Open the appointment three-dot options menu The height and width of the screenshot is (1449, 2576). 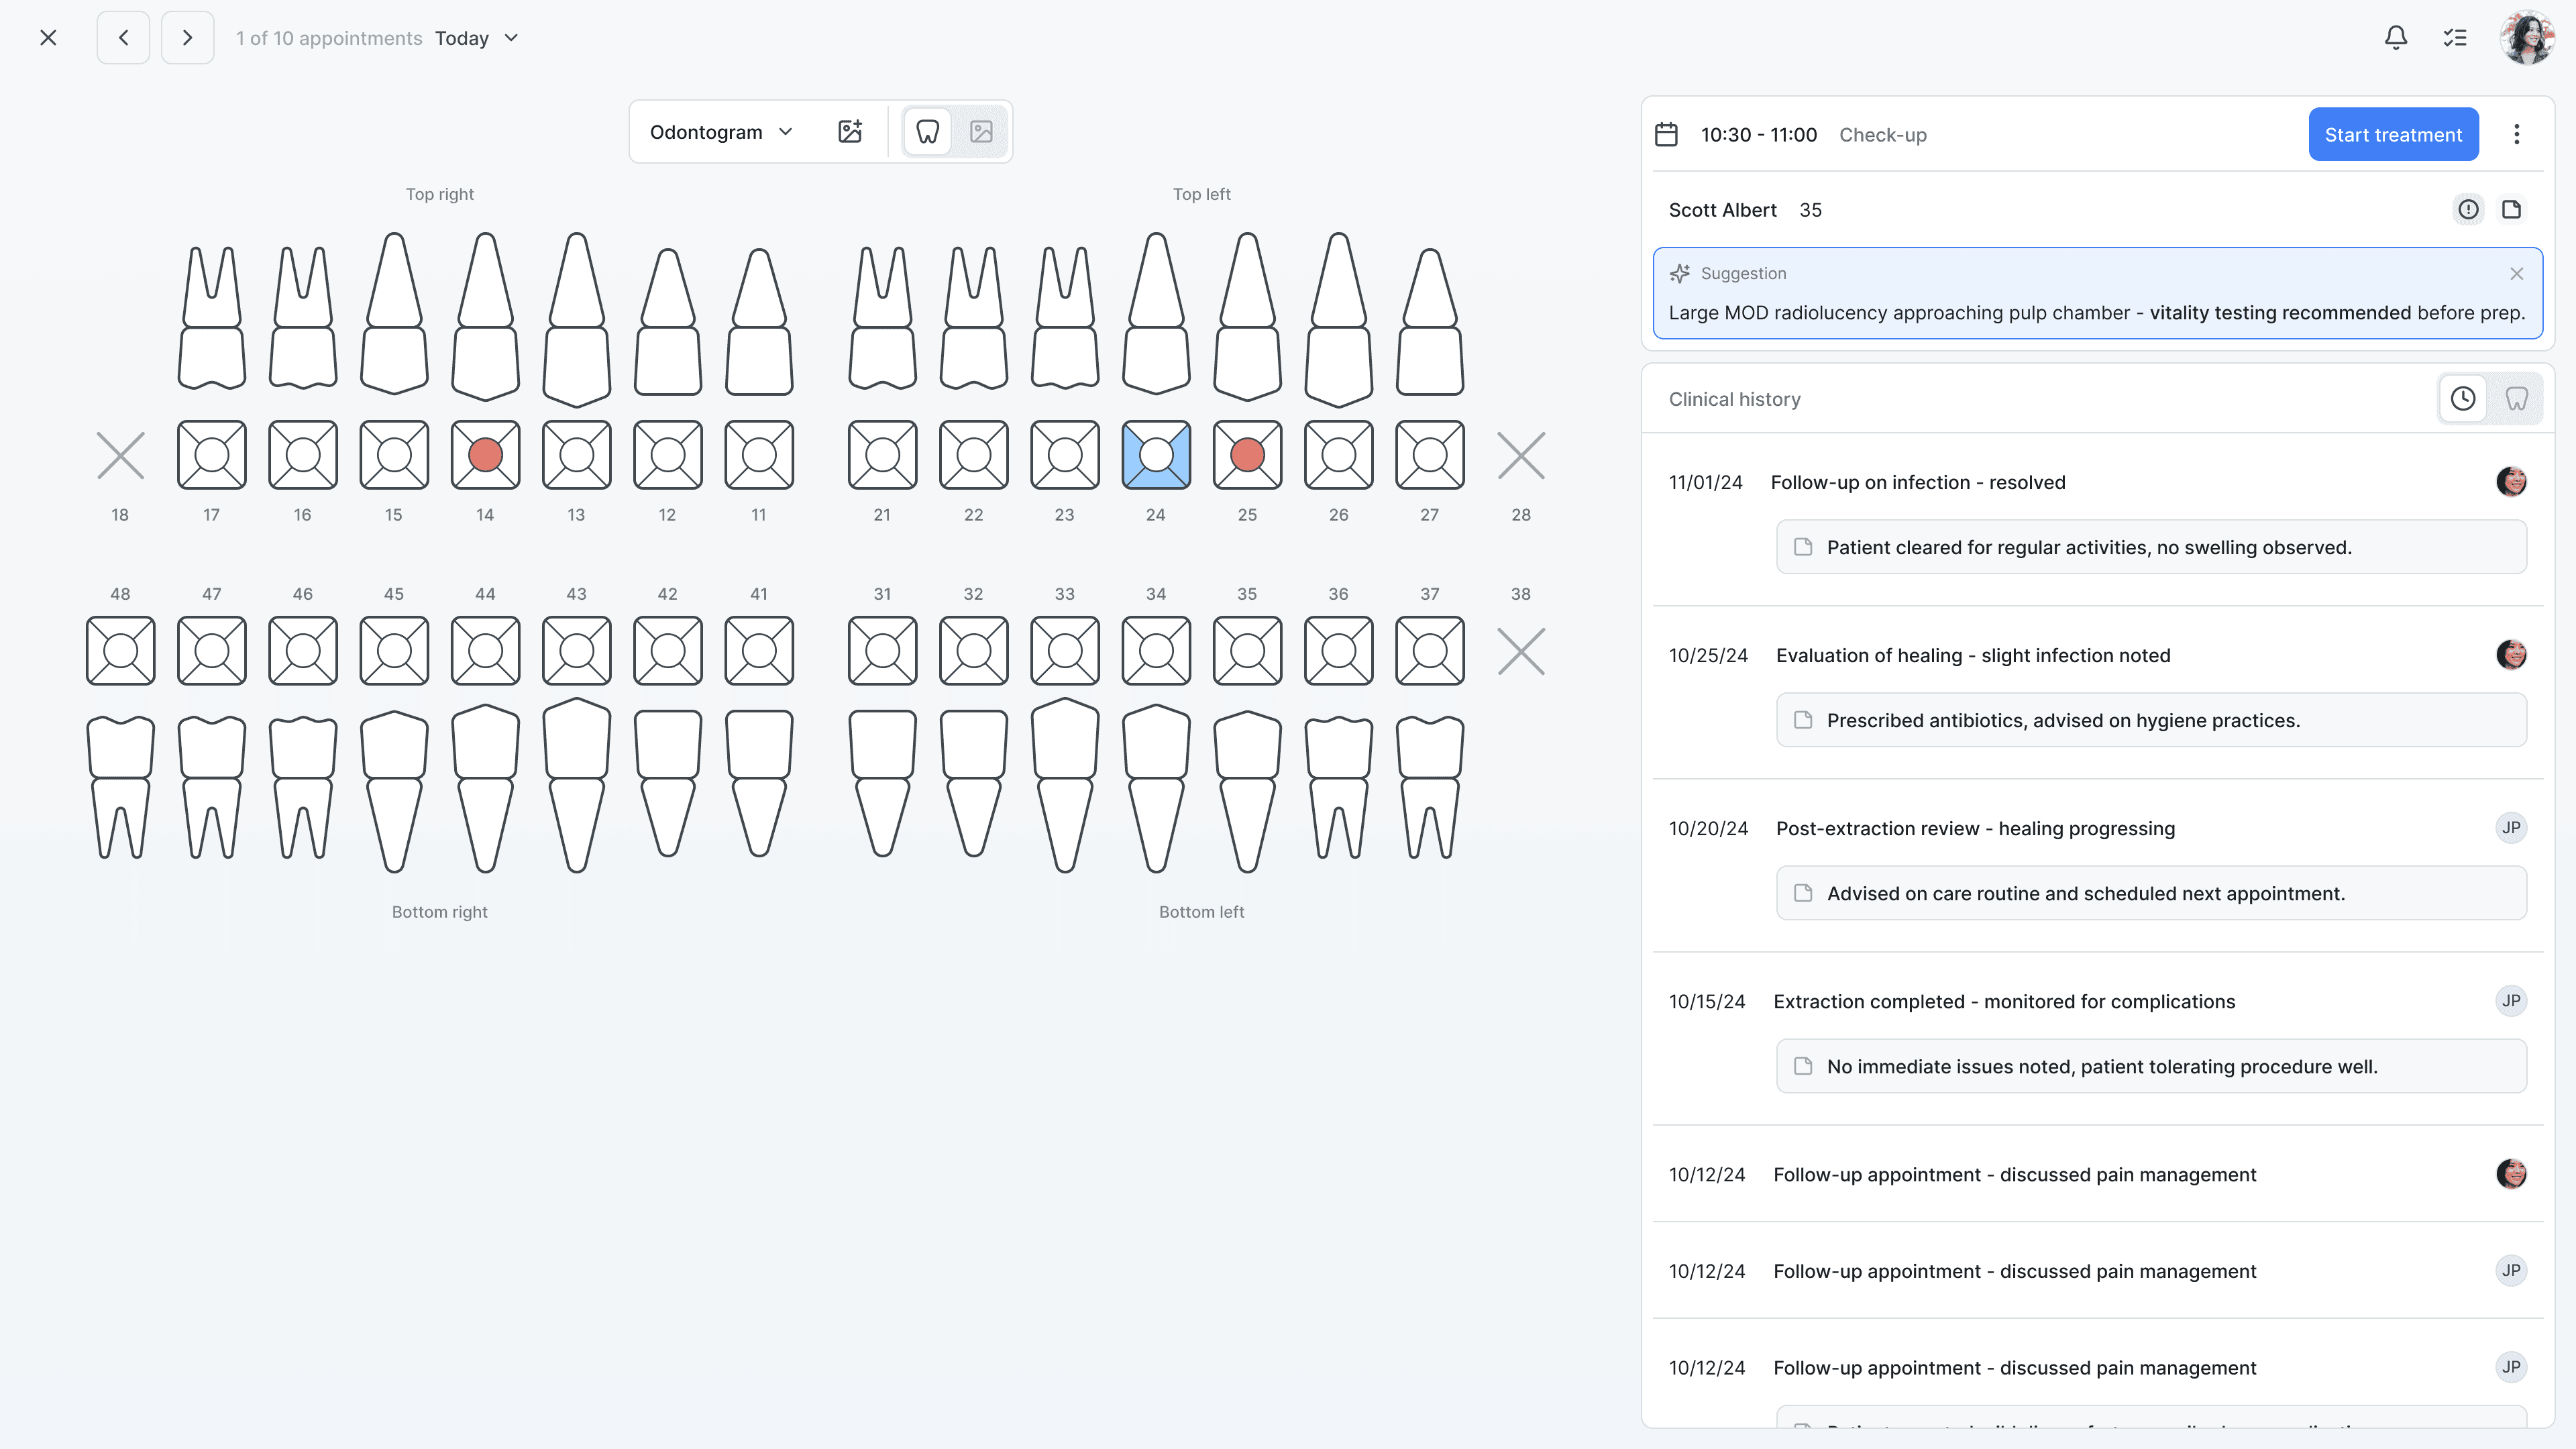pyautogui.click(x=2516, y=134)
